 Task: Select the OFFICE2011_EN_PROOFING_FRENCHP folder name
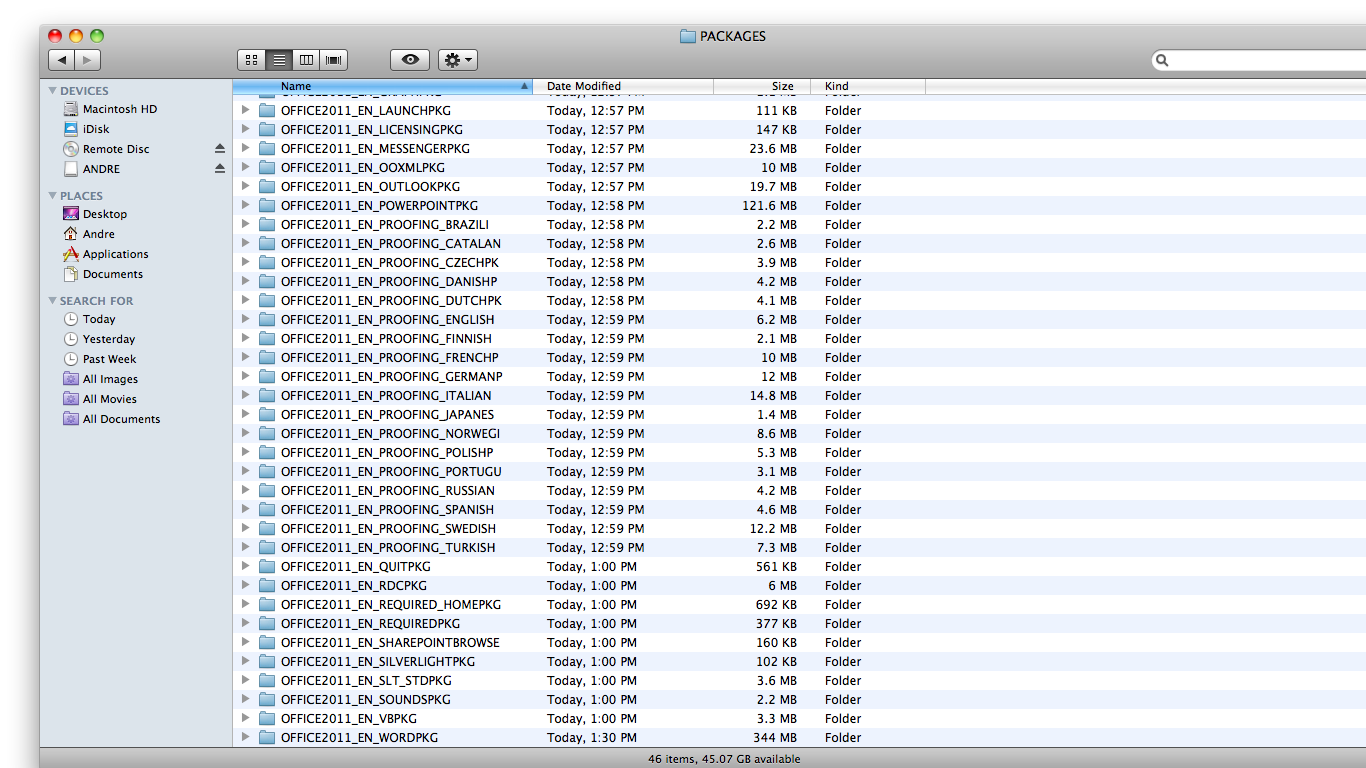coord(389,357)
